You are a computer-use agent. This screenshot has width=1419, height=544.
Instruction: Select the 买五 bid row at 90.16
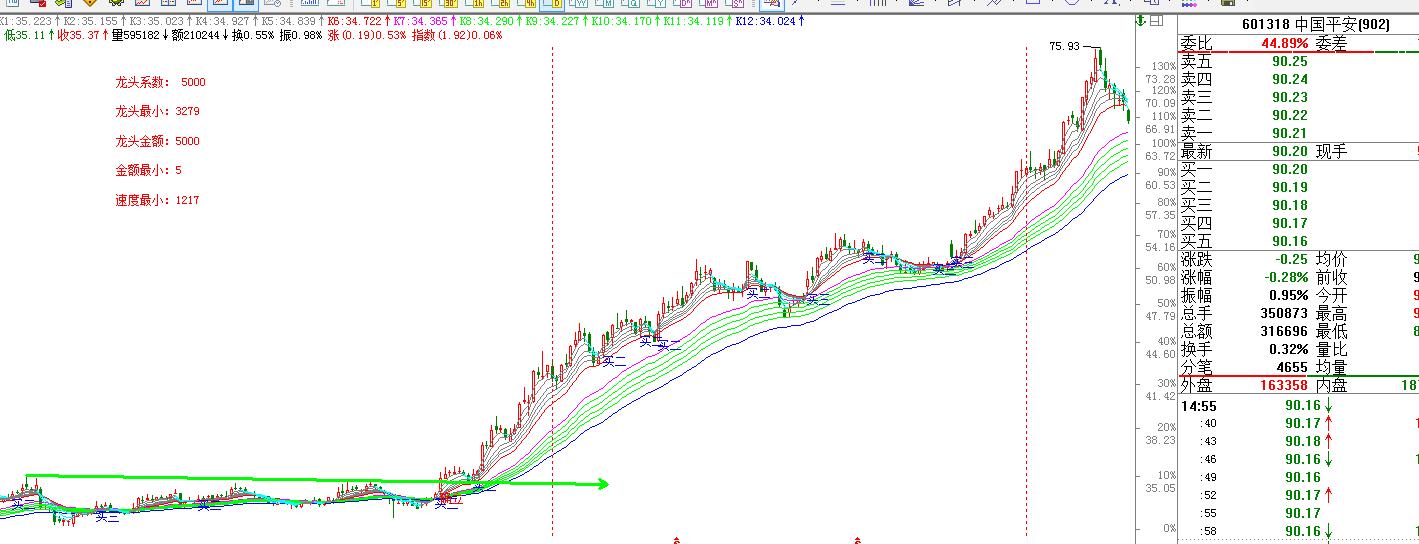click(x=1298, y=241)
